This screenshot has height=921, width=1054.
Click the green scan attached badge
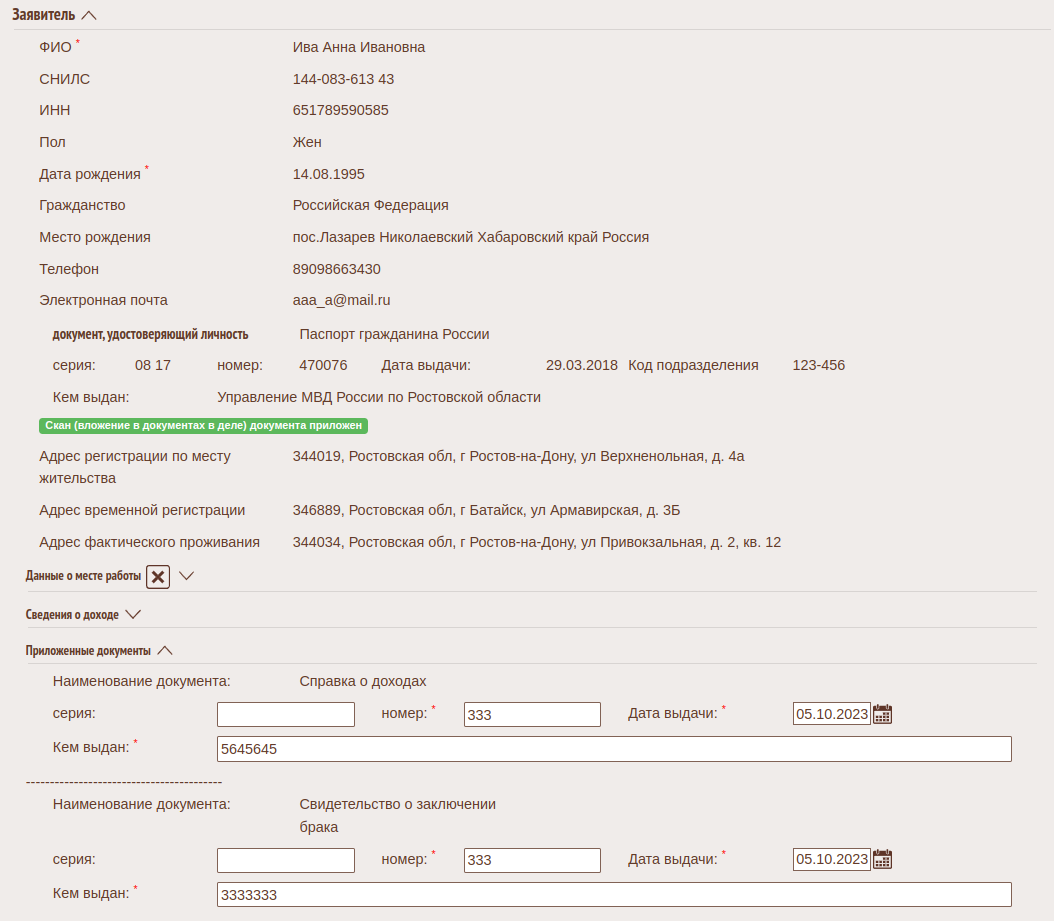[204, 426]
